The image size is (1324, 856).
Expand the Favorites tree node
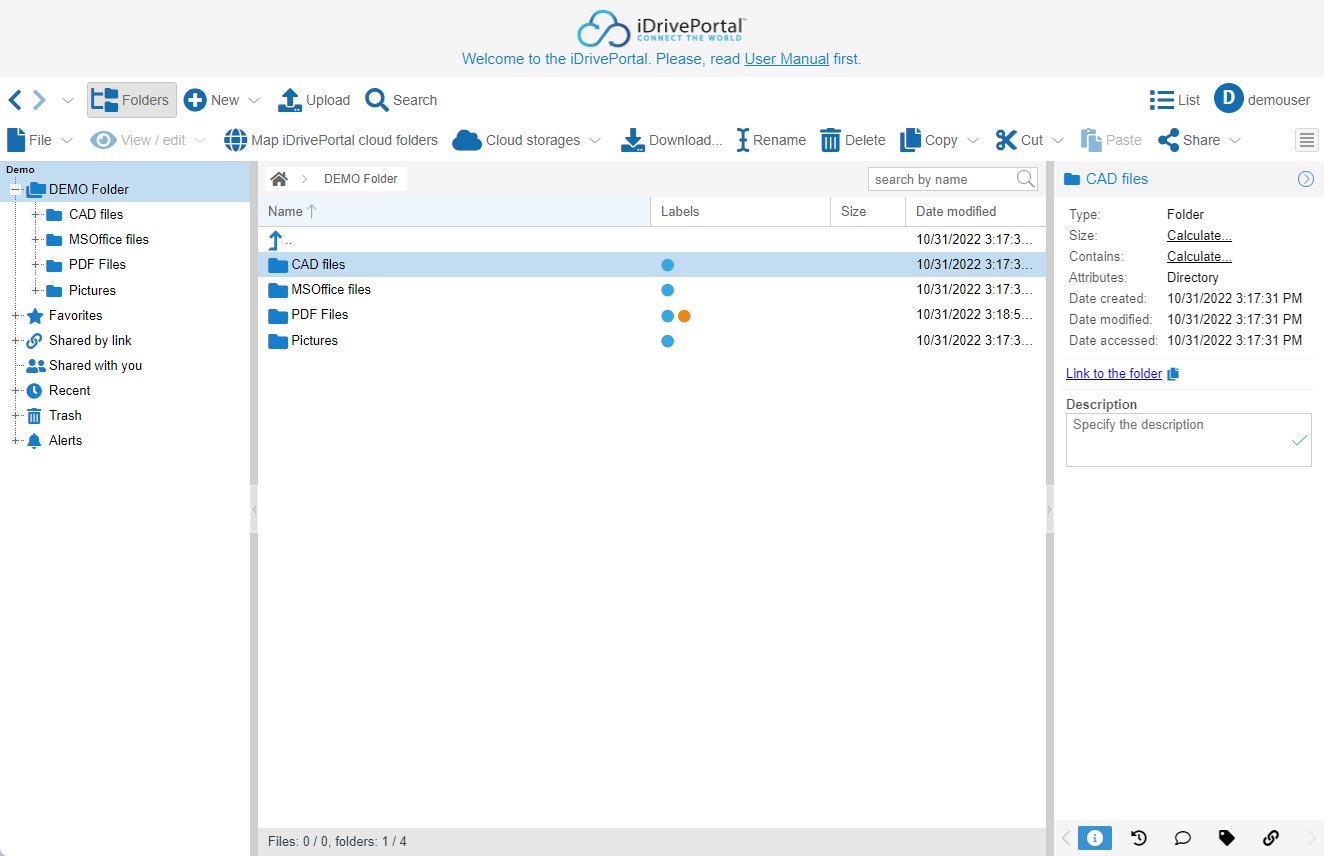[x=16, y=316]
